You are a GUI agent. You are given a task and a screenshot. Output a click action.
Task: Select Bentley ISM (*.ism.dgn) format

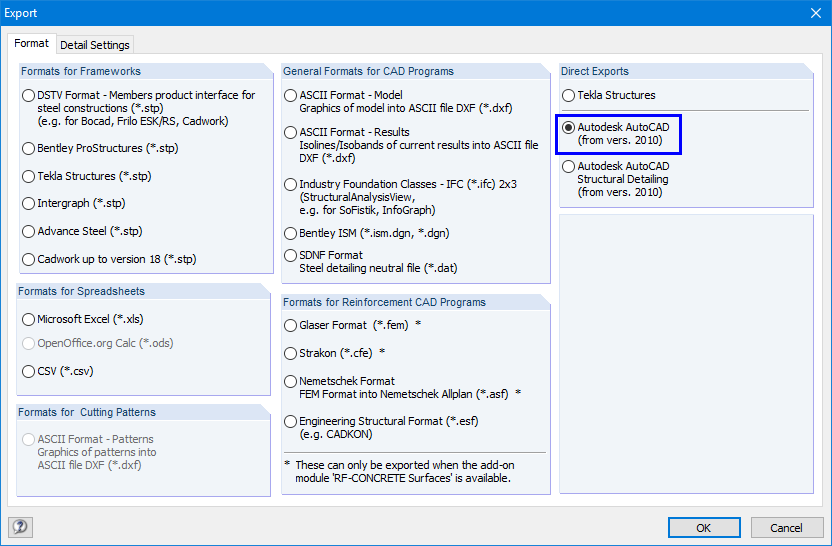tap(290, 233)
